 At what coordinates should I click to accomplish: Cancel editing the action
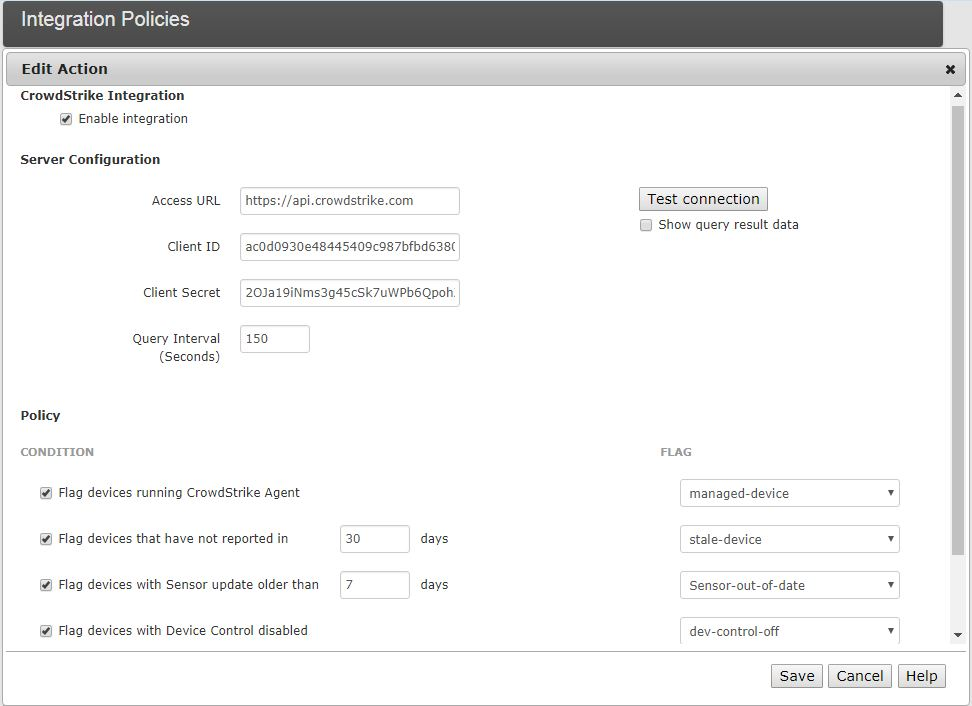point(859,676)
